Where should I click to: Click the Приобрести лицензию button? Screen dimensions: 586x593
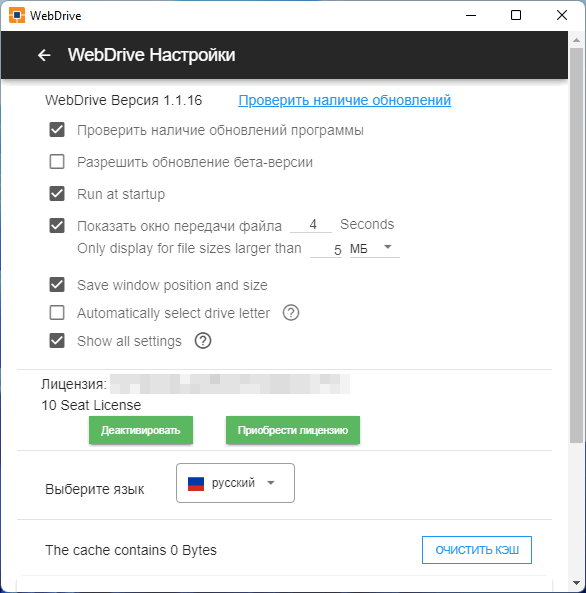click(293, 430)
